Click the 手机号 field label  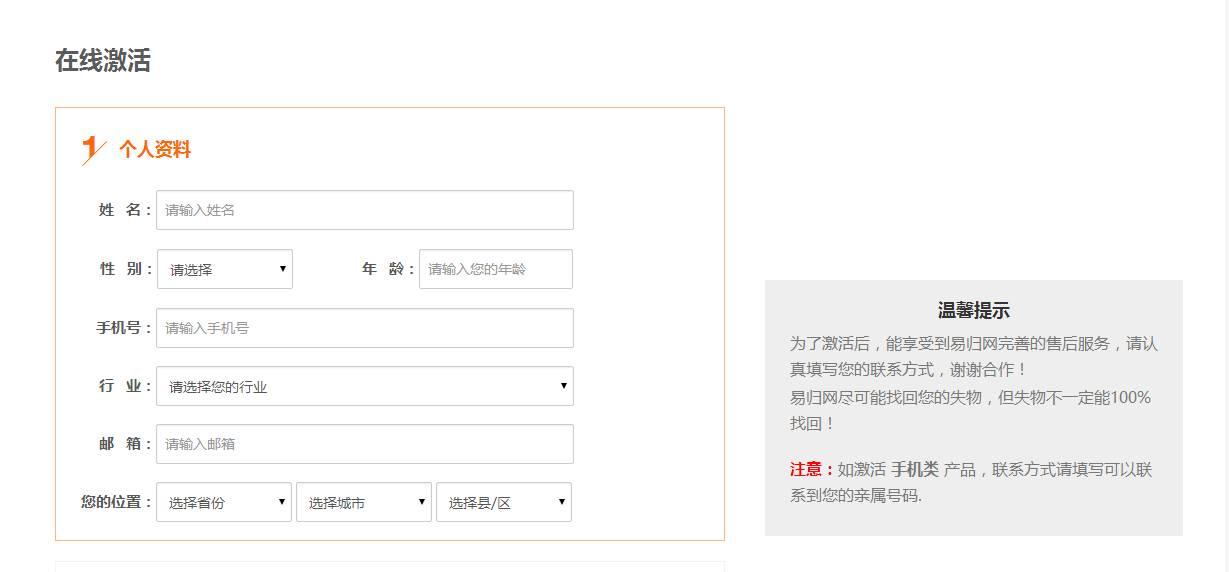tap(124, 328)
